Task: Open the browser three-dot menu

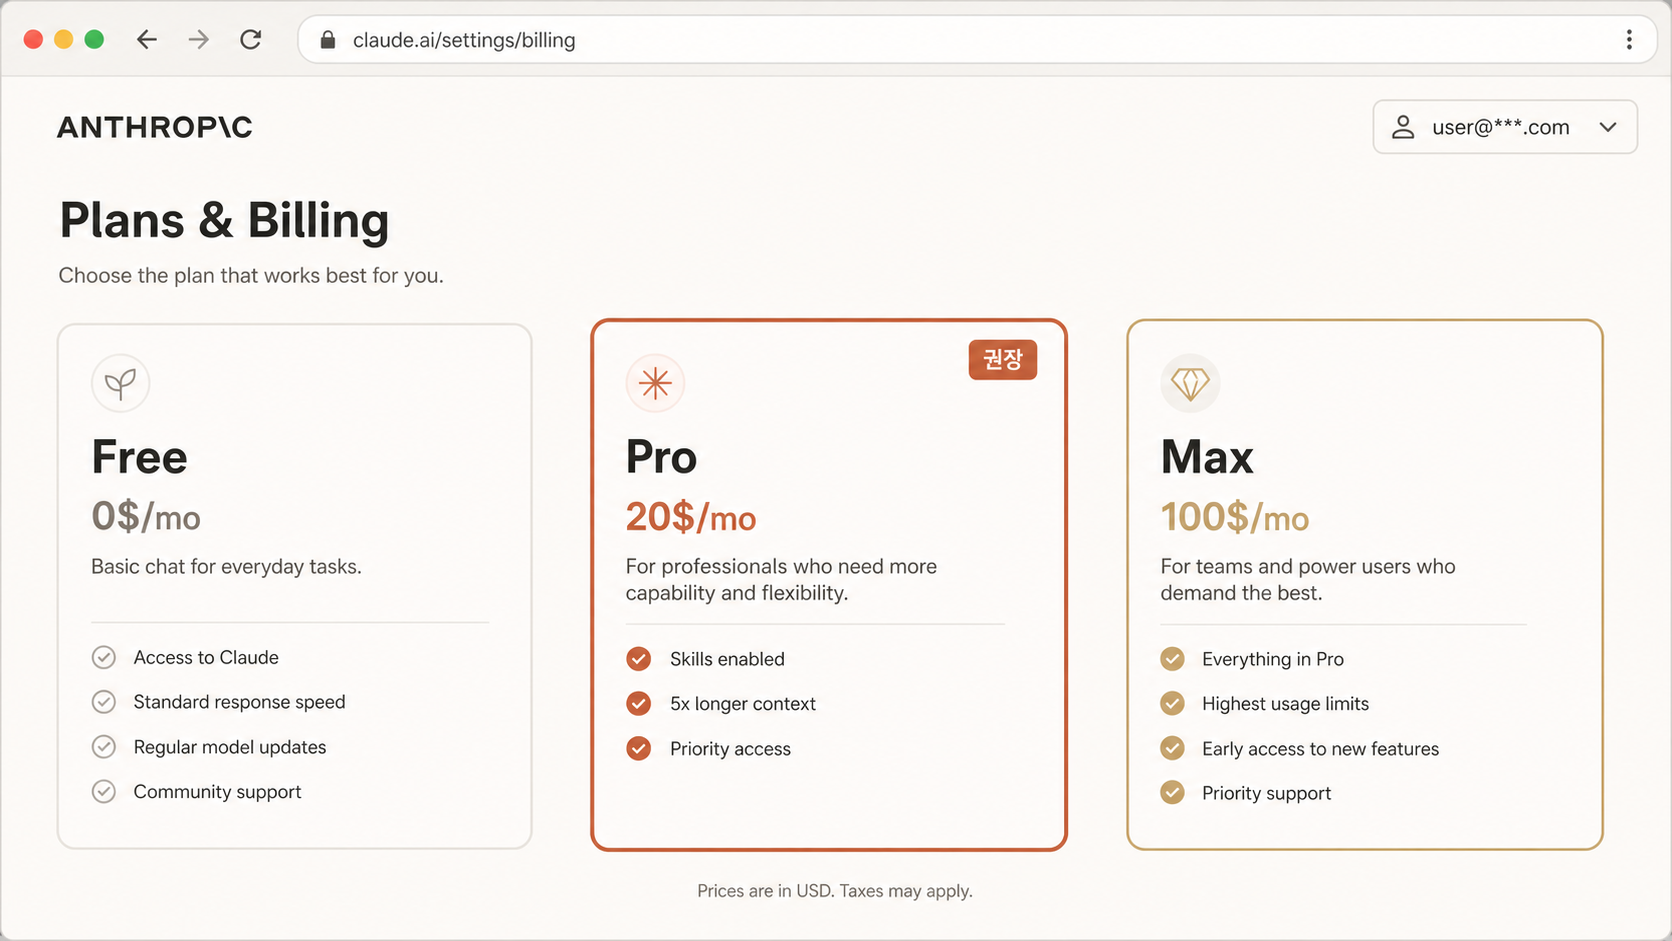Action: (x=1629, y=39)
